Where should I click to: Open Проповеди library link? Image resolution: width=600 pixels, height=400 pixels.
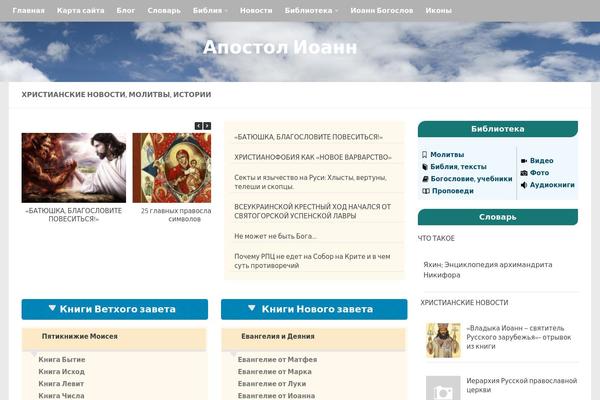(453, 191)
